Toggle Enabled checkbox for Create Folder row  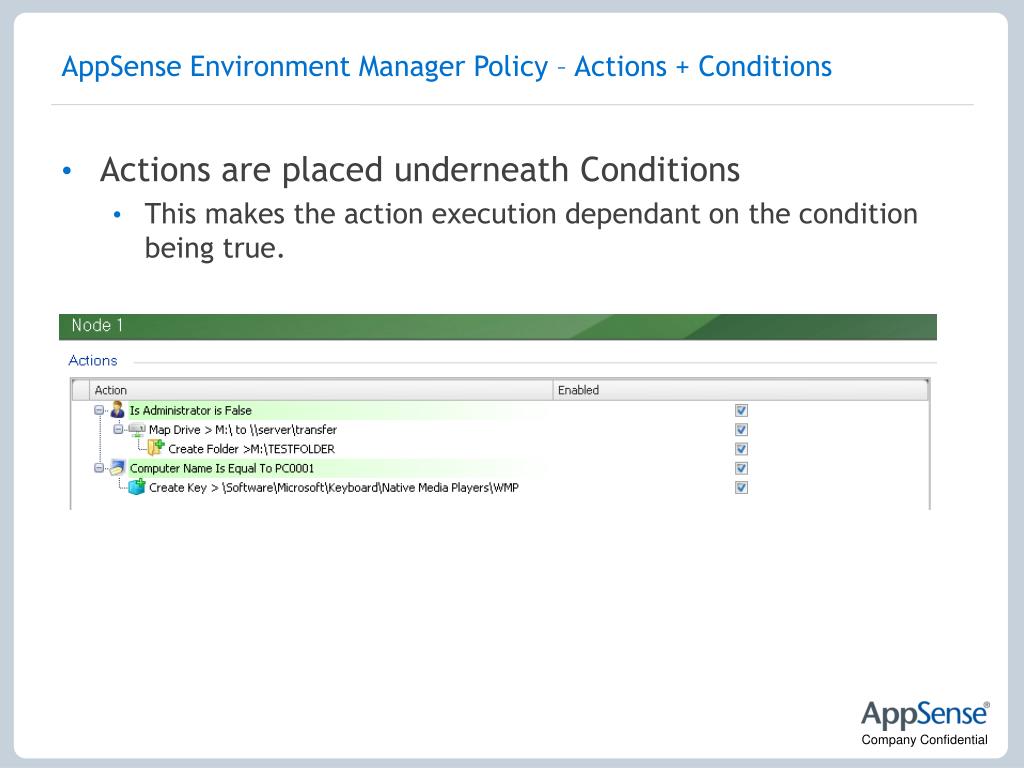[741, 449]
